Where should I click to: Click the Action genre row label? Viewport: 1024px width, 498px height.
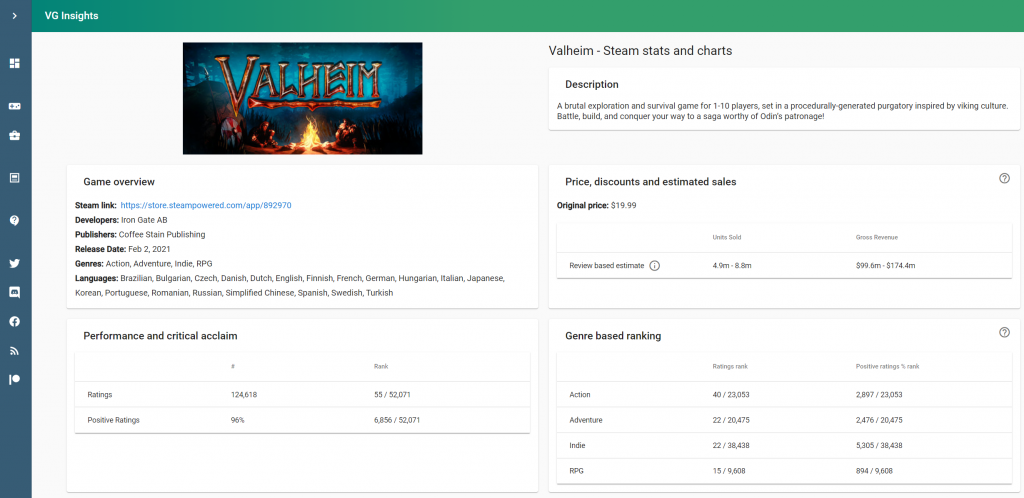580,395
